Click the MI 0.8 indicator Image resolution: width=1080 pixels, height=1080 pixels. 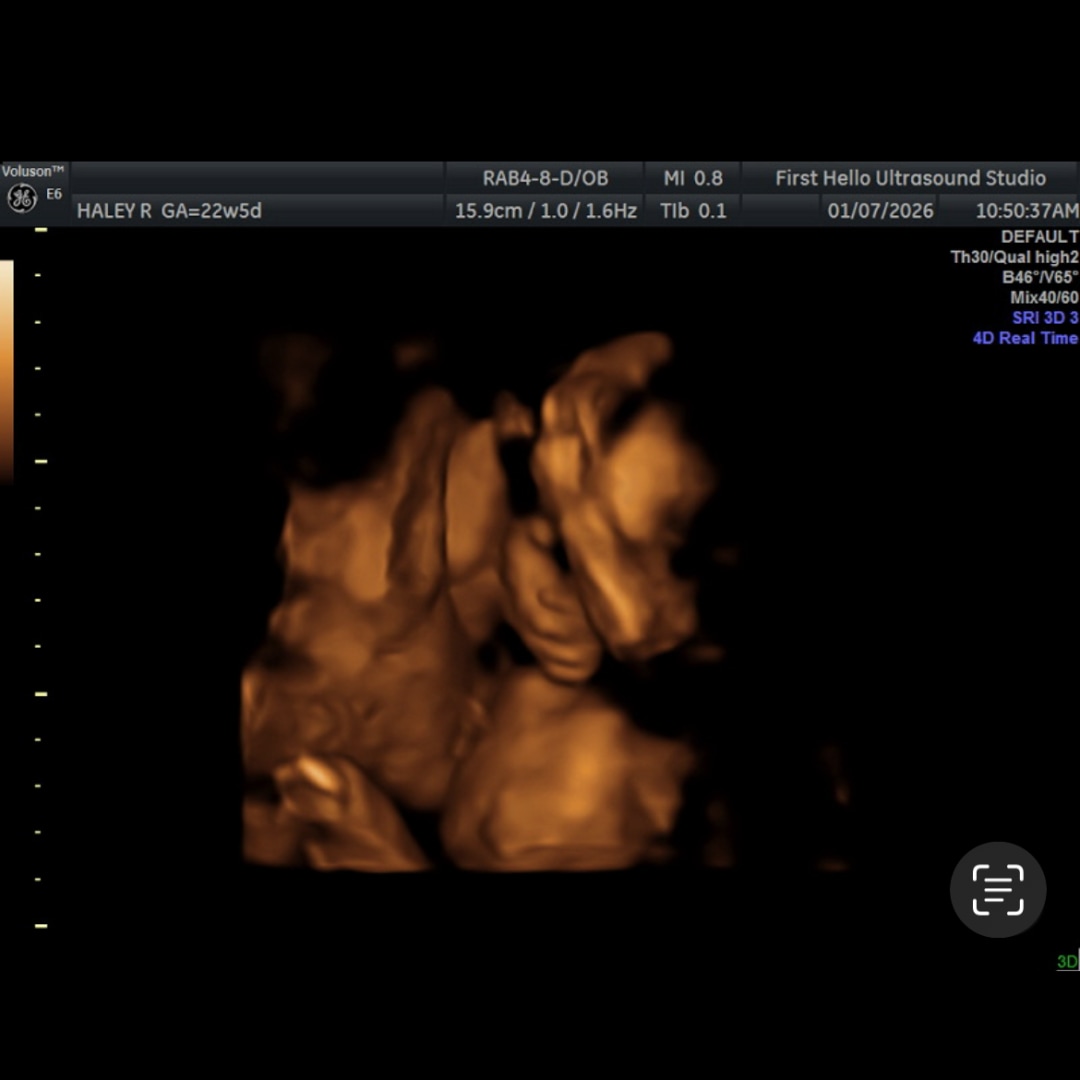(693, 178)
